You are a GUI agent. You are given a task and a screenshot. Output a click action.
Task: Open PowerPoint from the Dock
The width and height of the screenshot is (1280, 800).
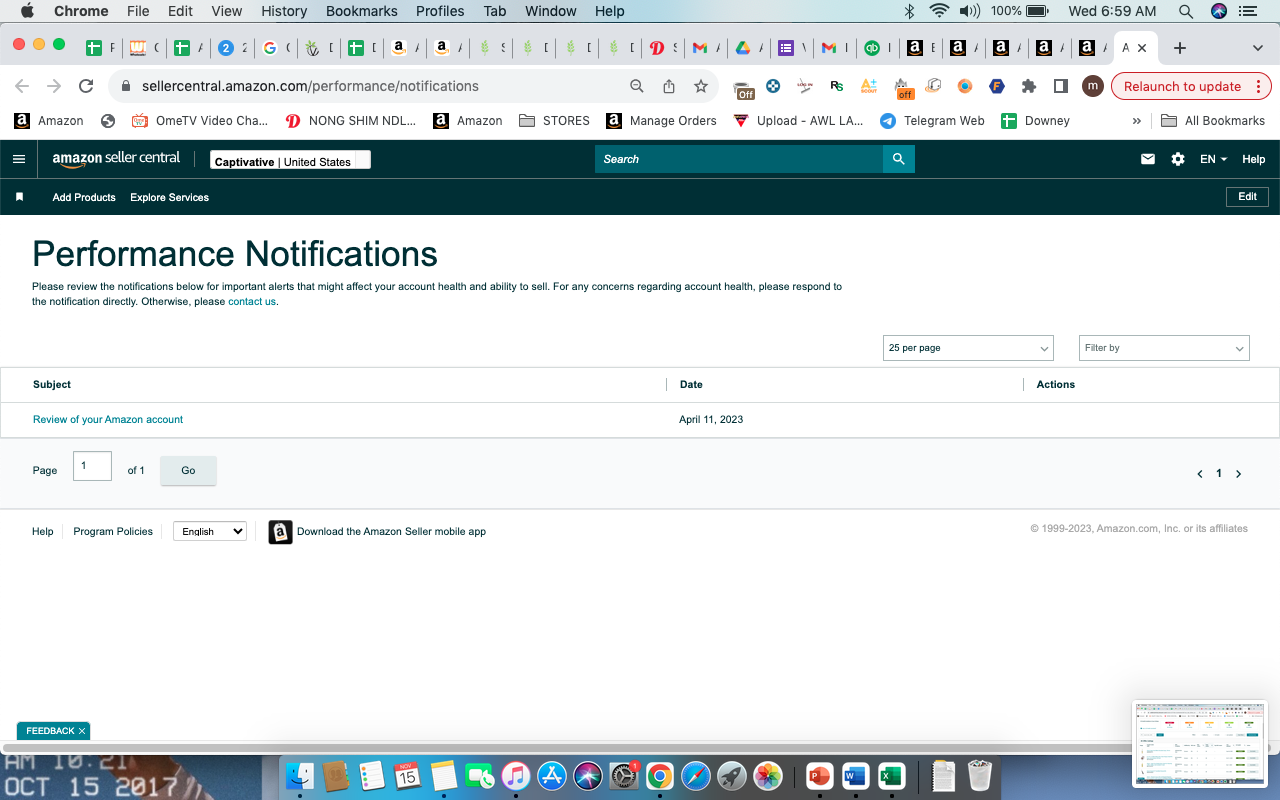[x=820, y=776]
